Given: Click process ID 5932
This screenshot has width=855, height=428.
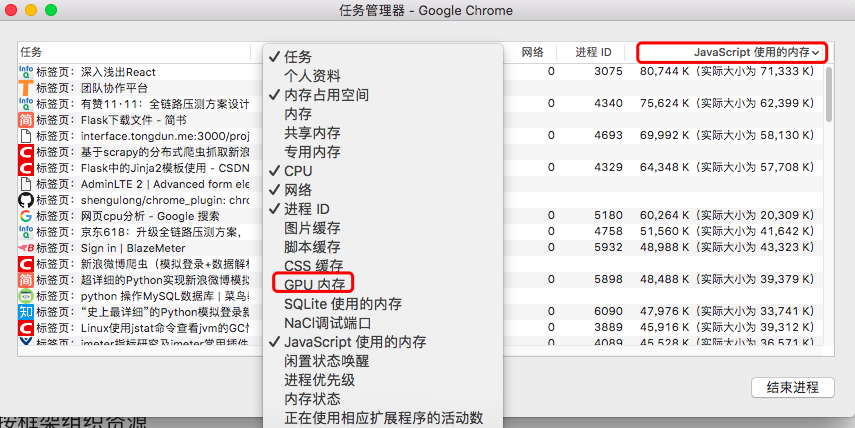Looking at the screenshot, I should coord(608,248).
